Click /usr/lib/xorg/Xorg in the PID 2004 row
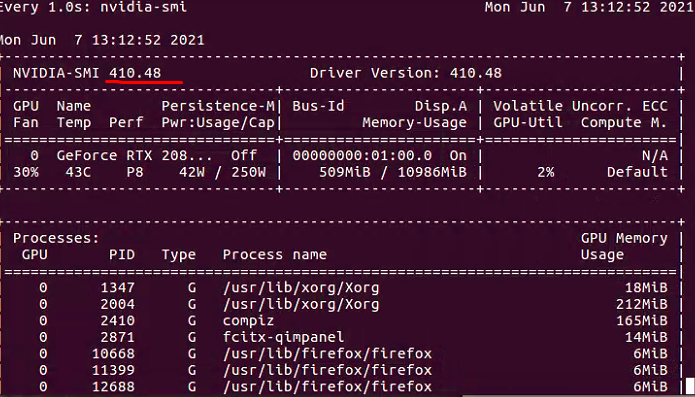The height and width of the screenshot is (397, 695). pyautogui.click(x=301, y=305)
